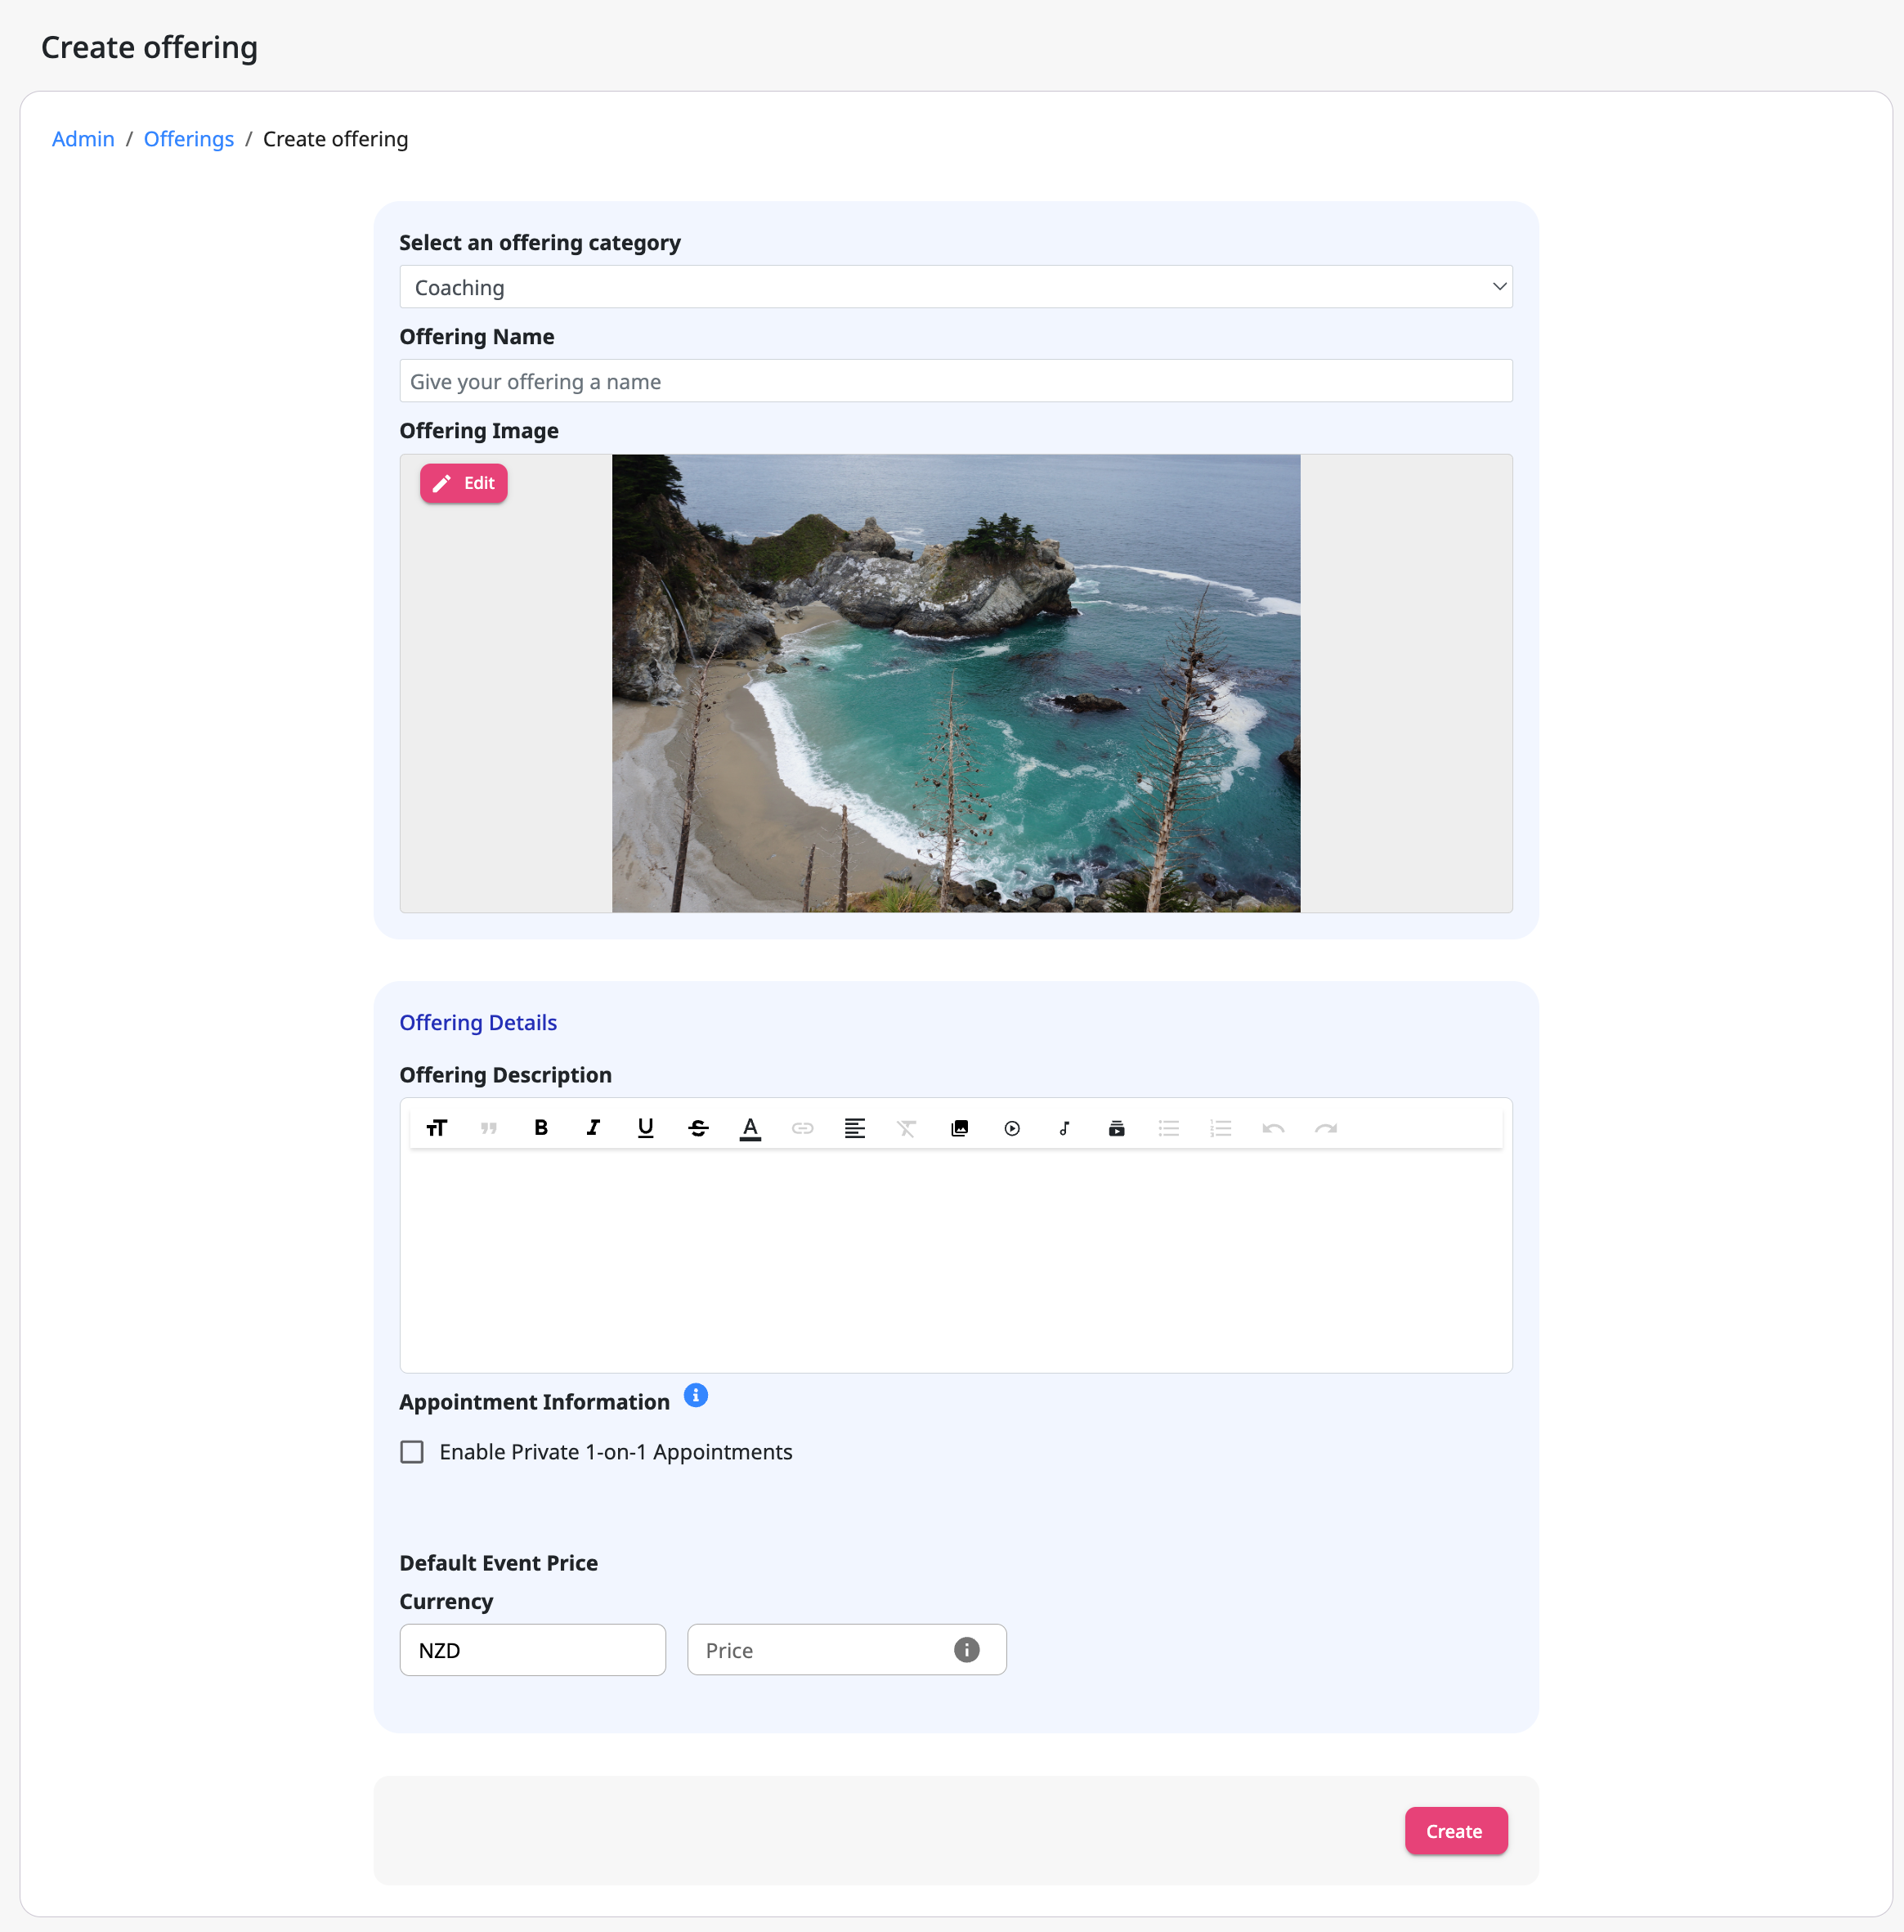Click the undo icon in editor toolbar

coord(1274,1128)
